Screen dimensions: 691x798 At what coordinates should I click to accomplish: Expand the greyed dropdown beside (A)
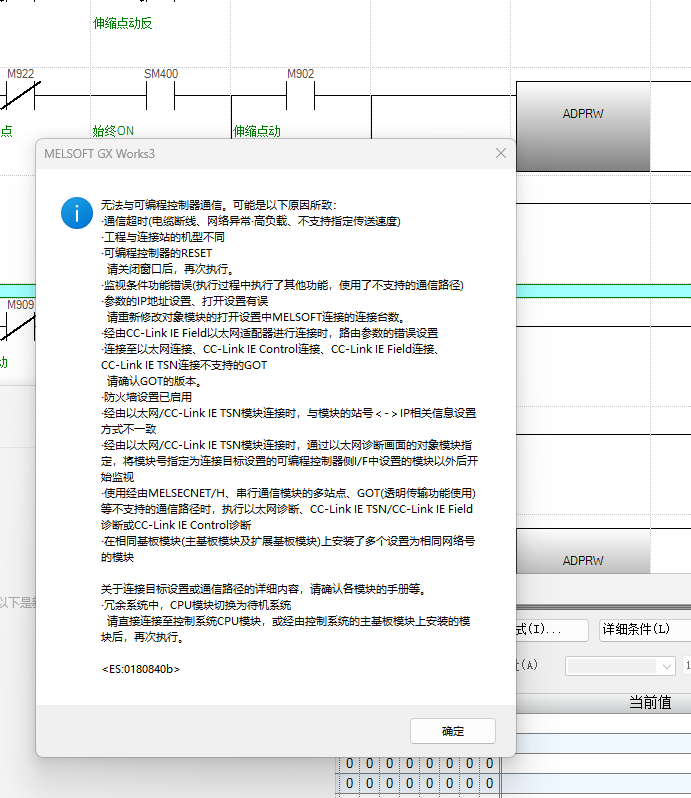pos(621,666)
